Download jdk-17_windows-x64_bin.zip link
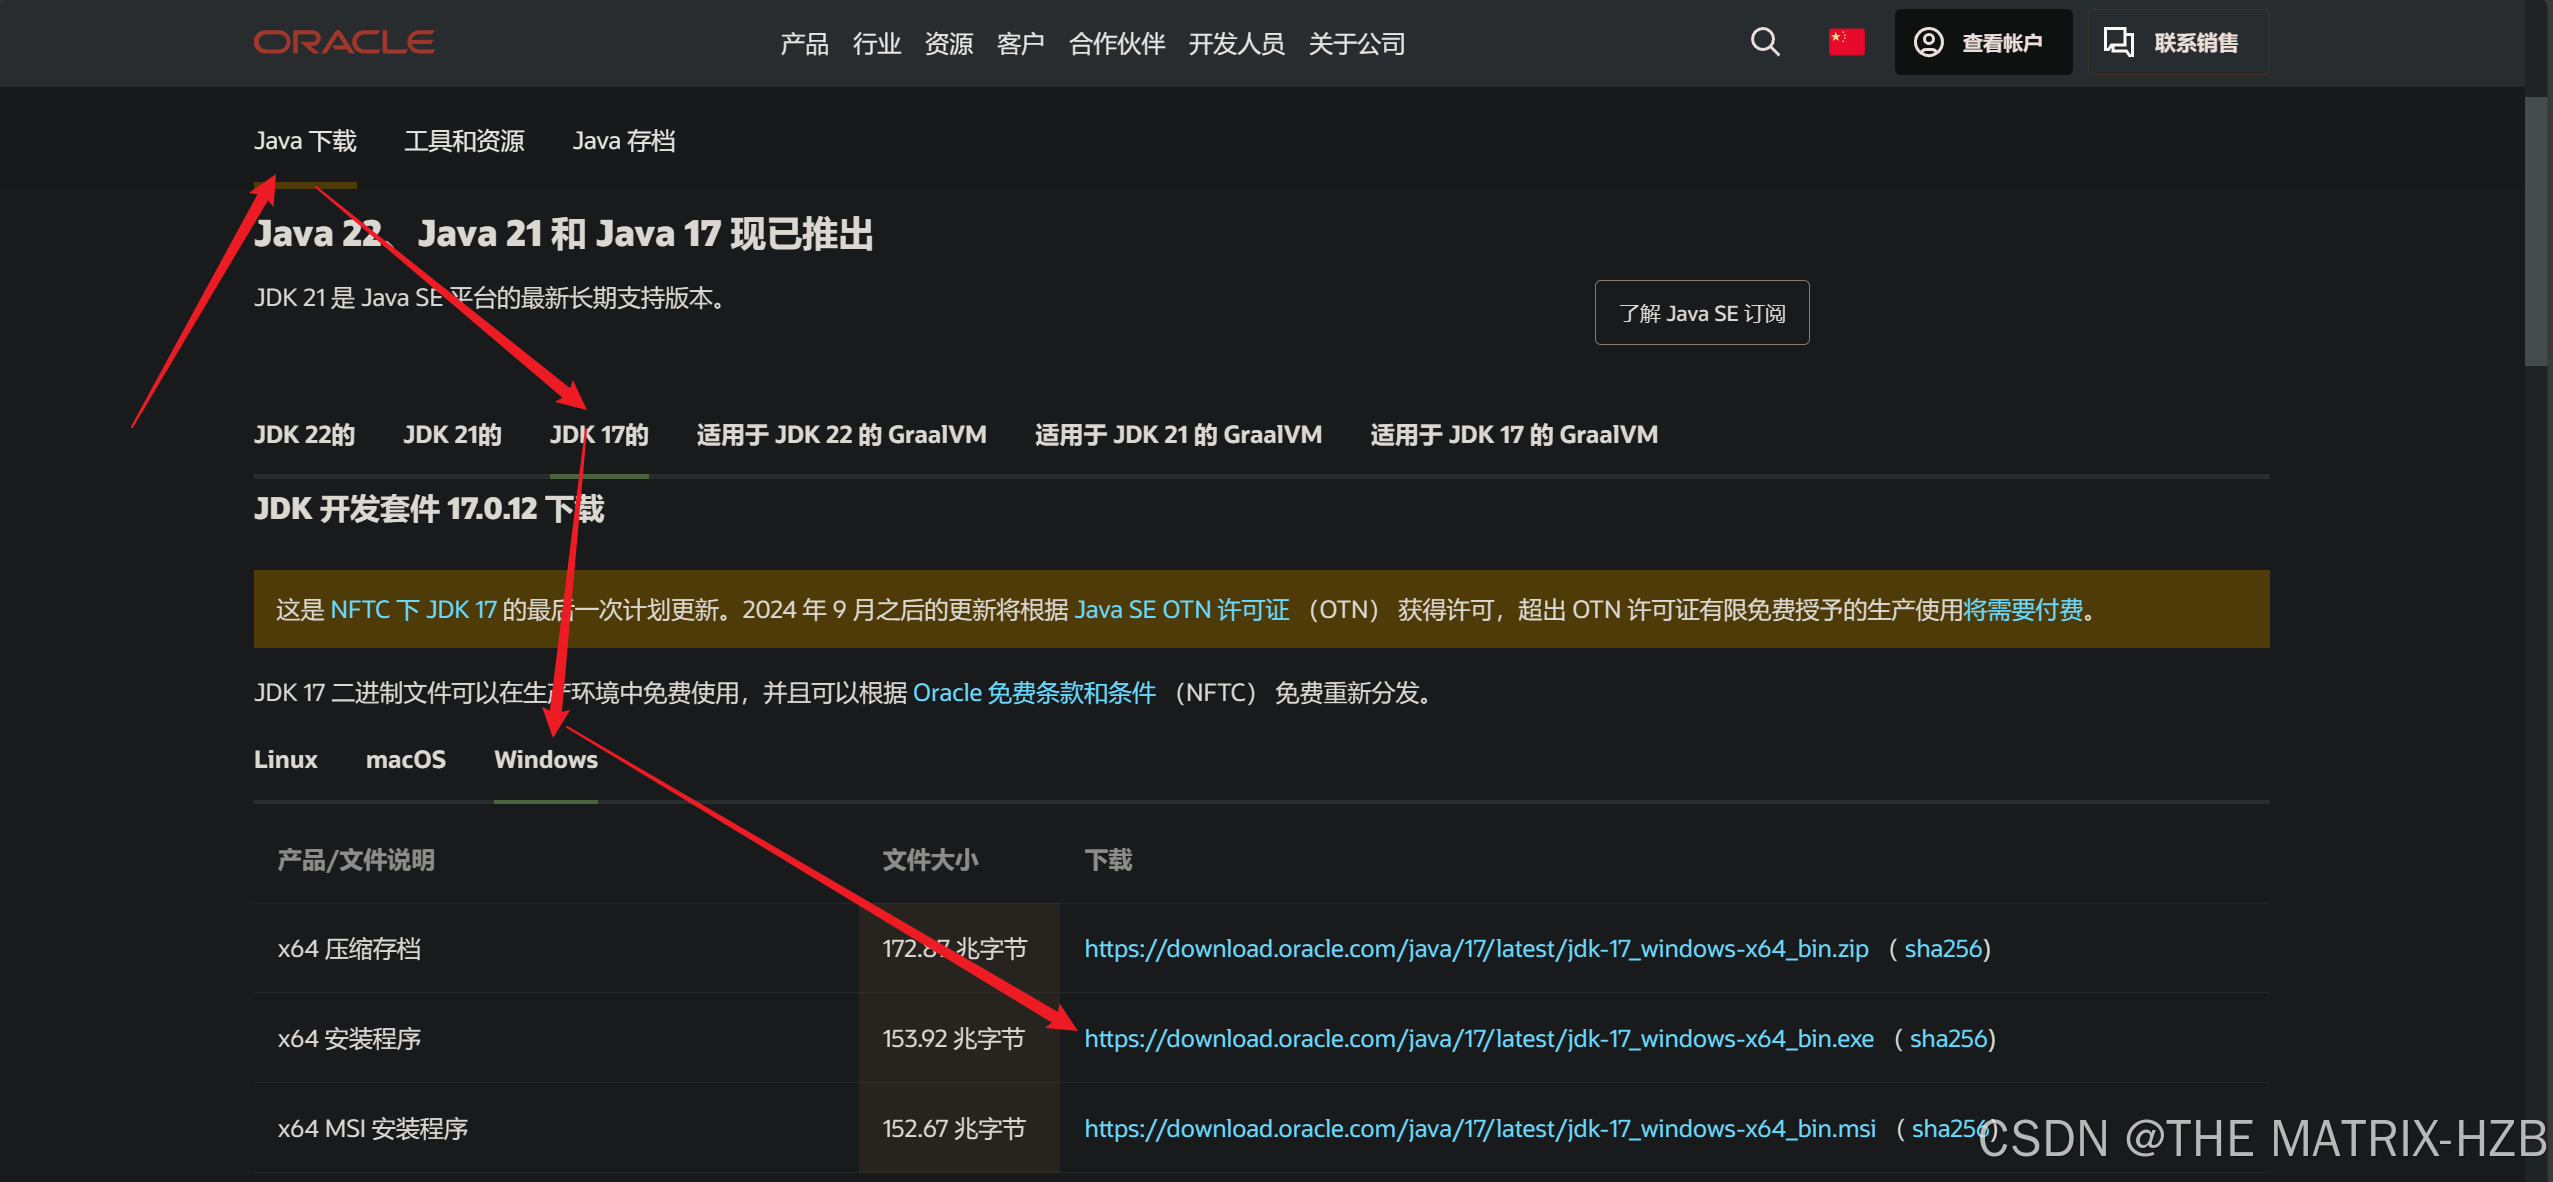This screenshot has height=1182, width=2553. 1476,949
